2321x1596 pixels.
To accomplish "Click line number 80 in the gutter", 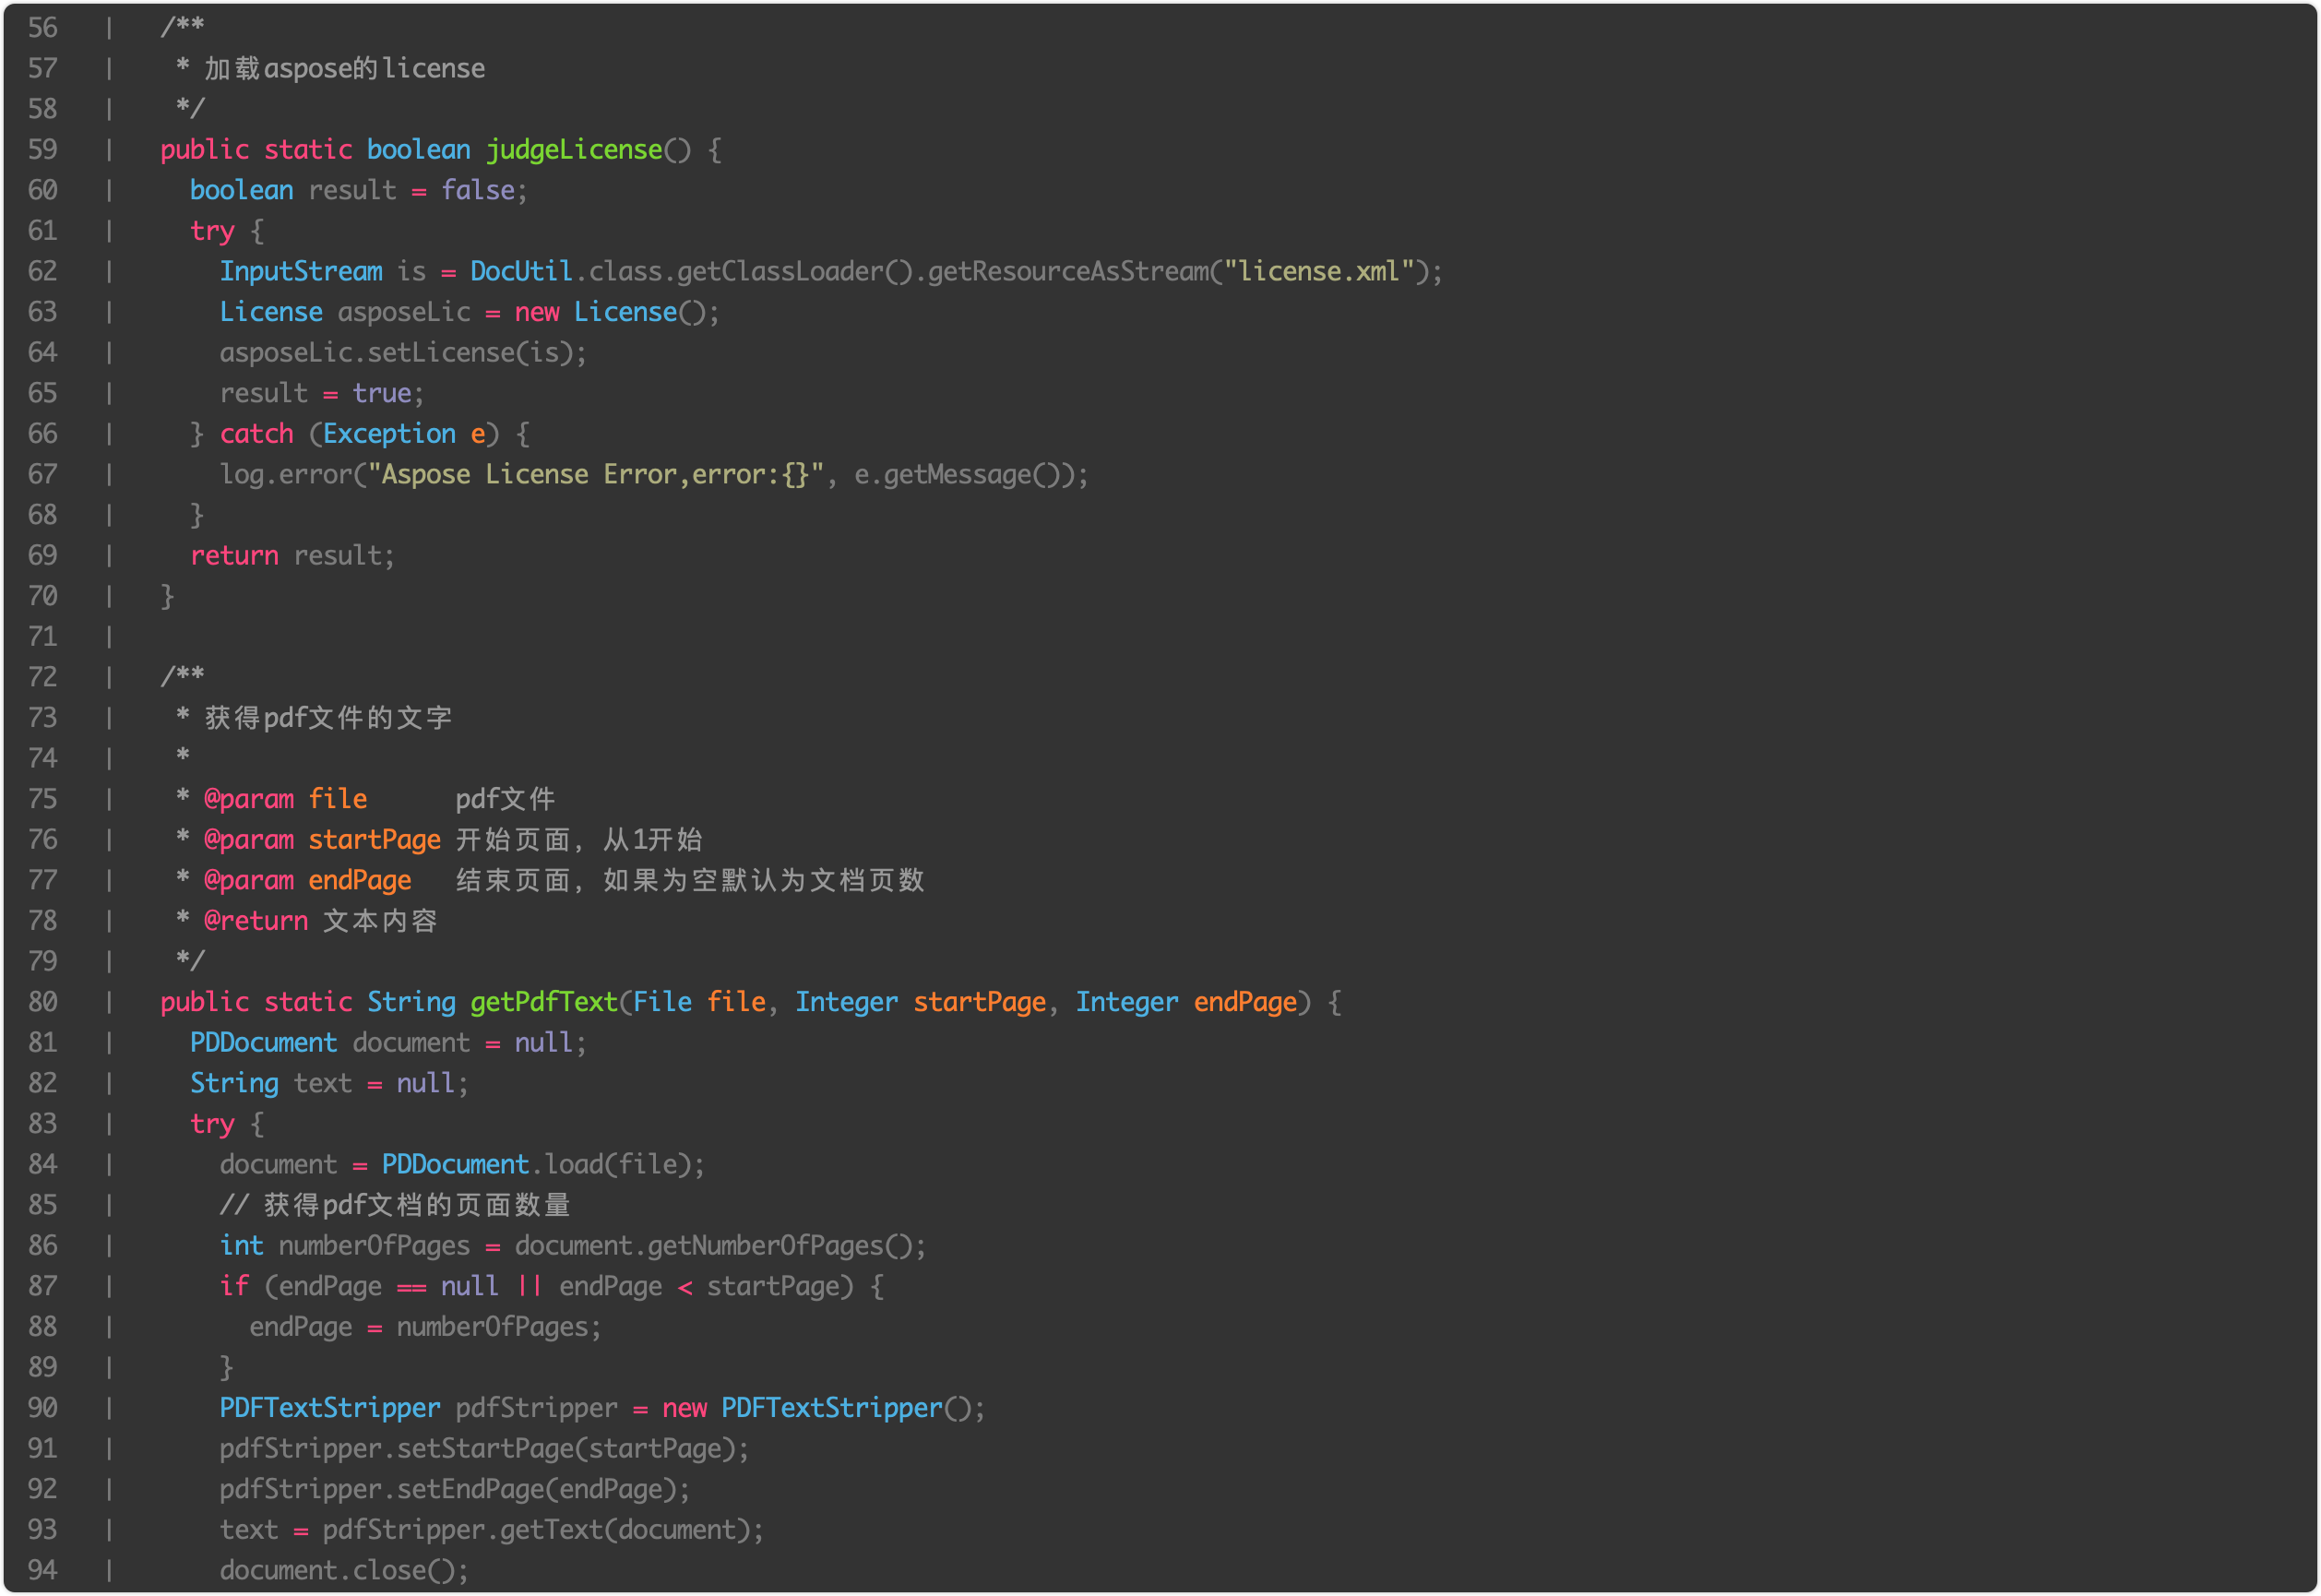I will [42, 1002].
